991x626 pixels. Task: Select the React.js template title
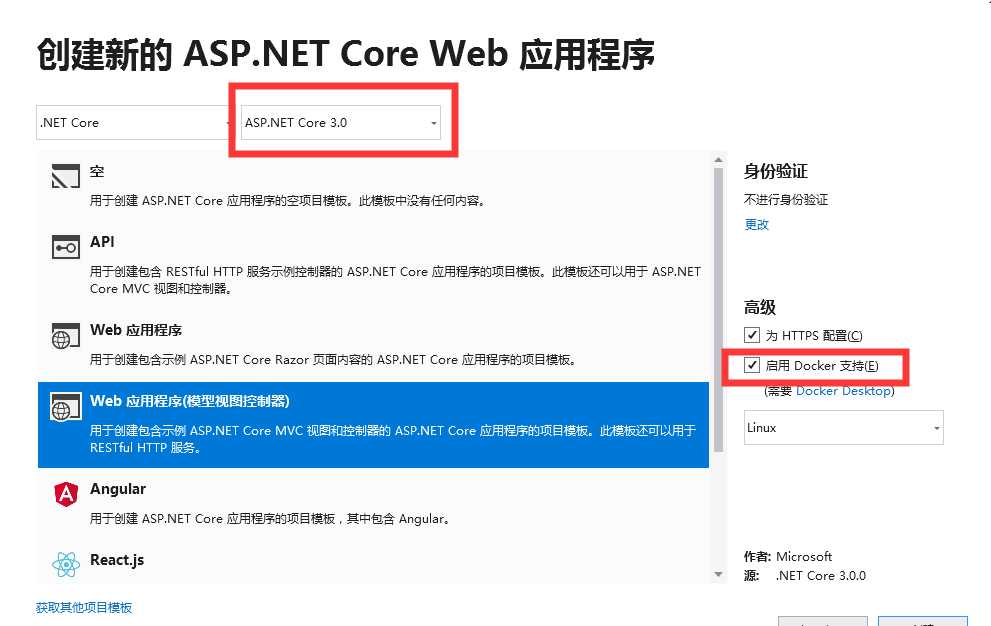coord(117,560)
